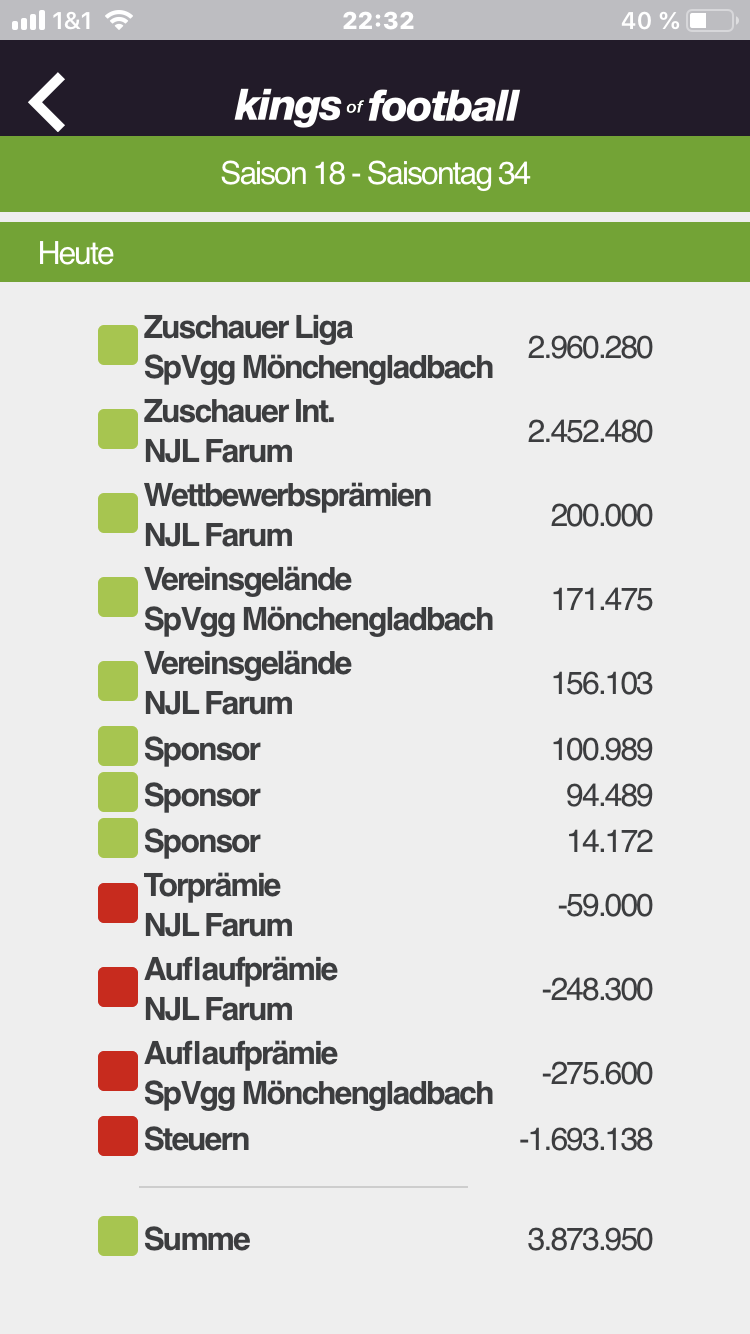The width and height of the screenshot is (750, 1334).
Task: Tap the Wi-Fi icon in status bar
Action: click(119, 20)
